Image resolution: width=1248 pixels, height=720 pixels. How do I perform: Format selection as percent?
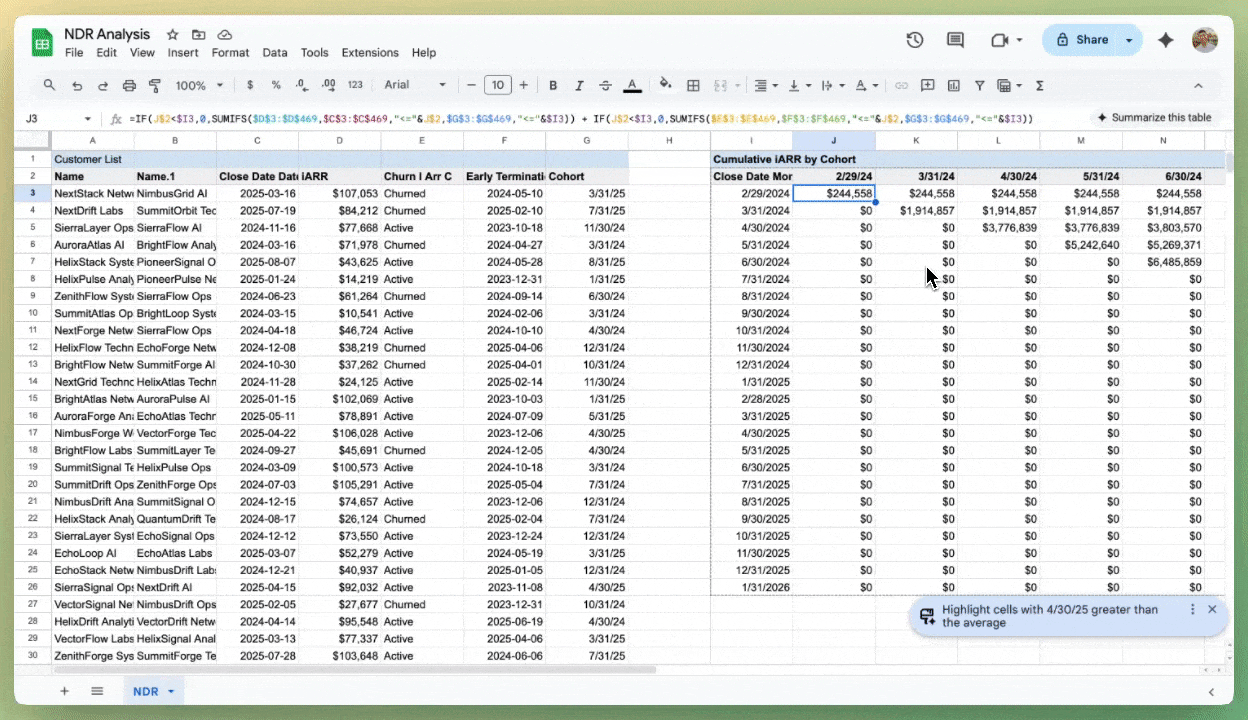pyautogui.click(x=276, y=85)
